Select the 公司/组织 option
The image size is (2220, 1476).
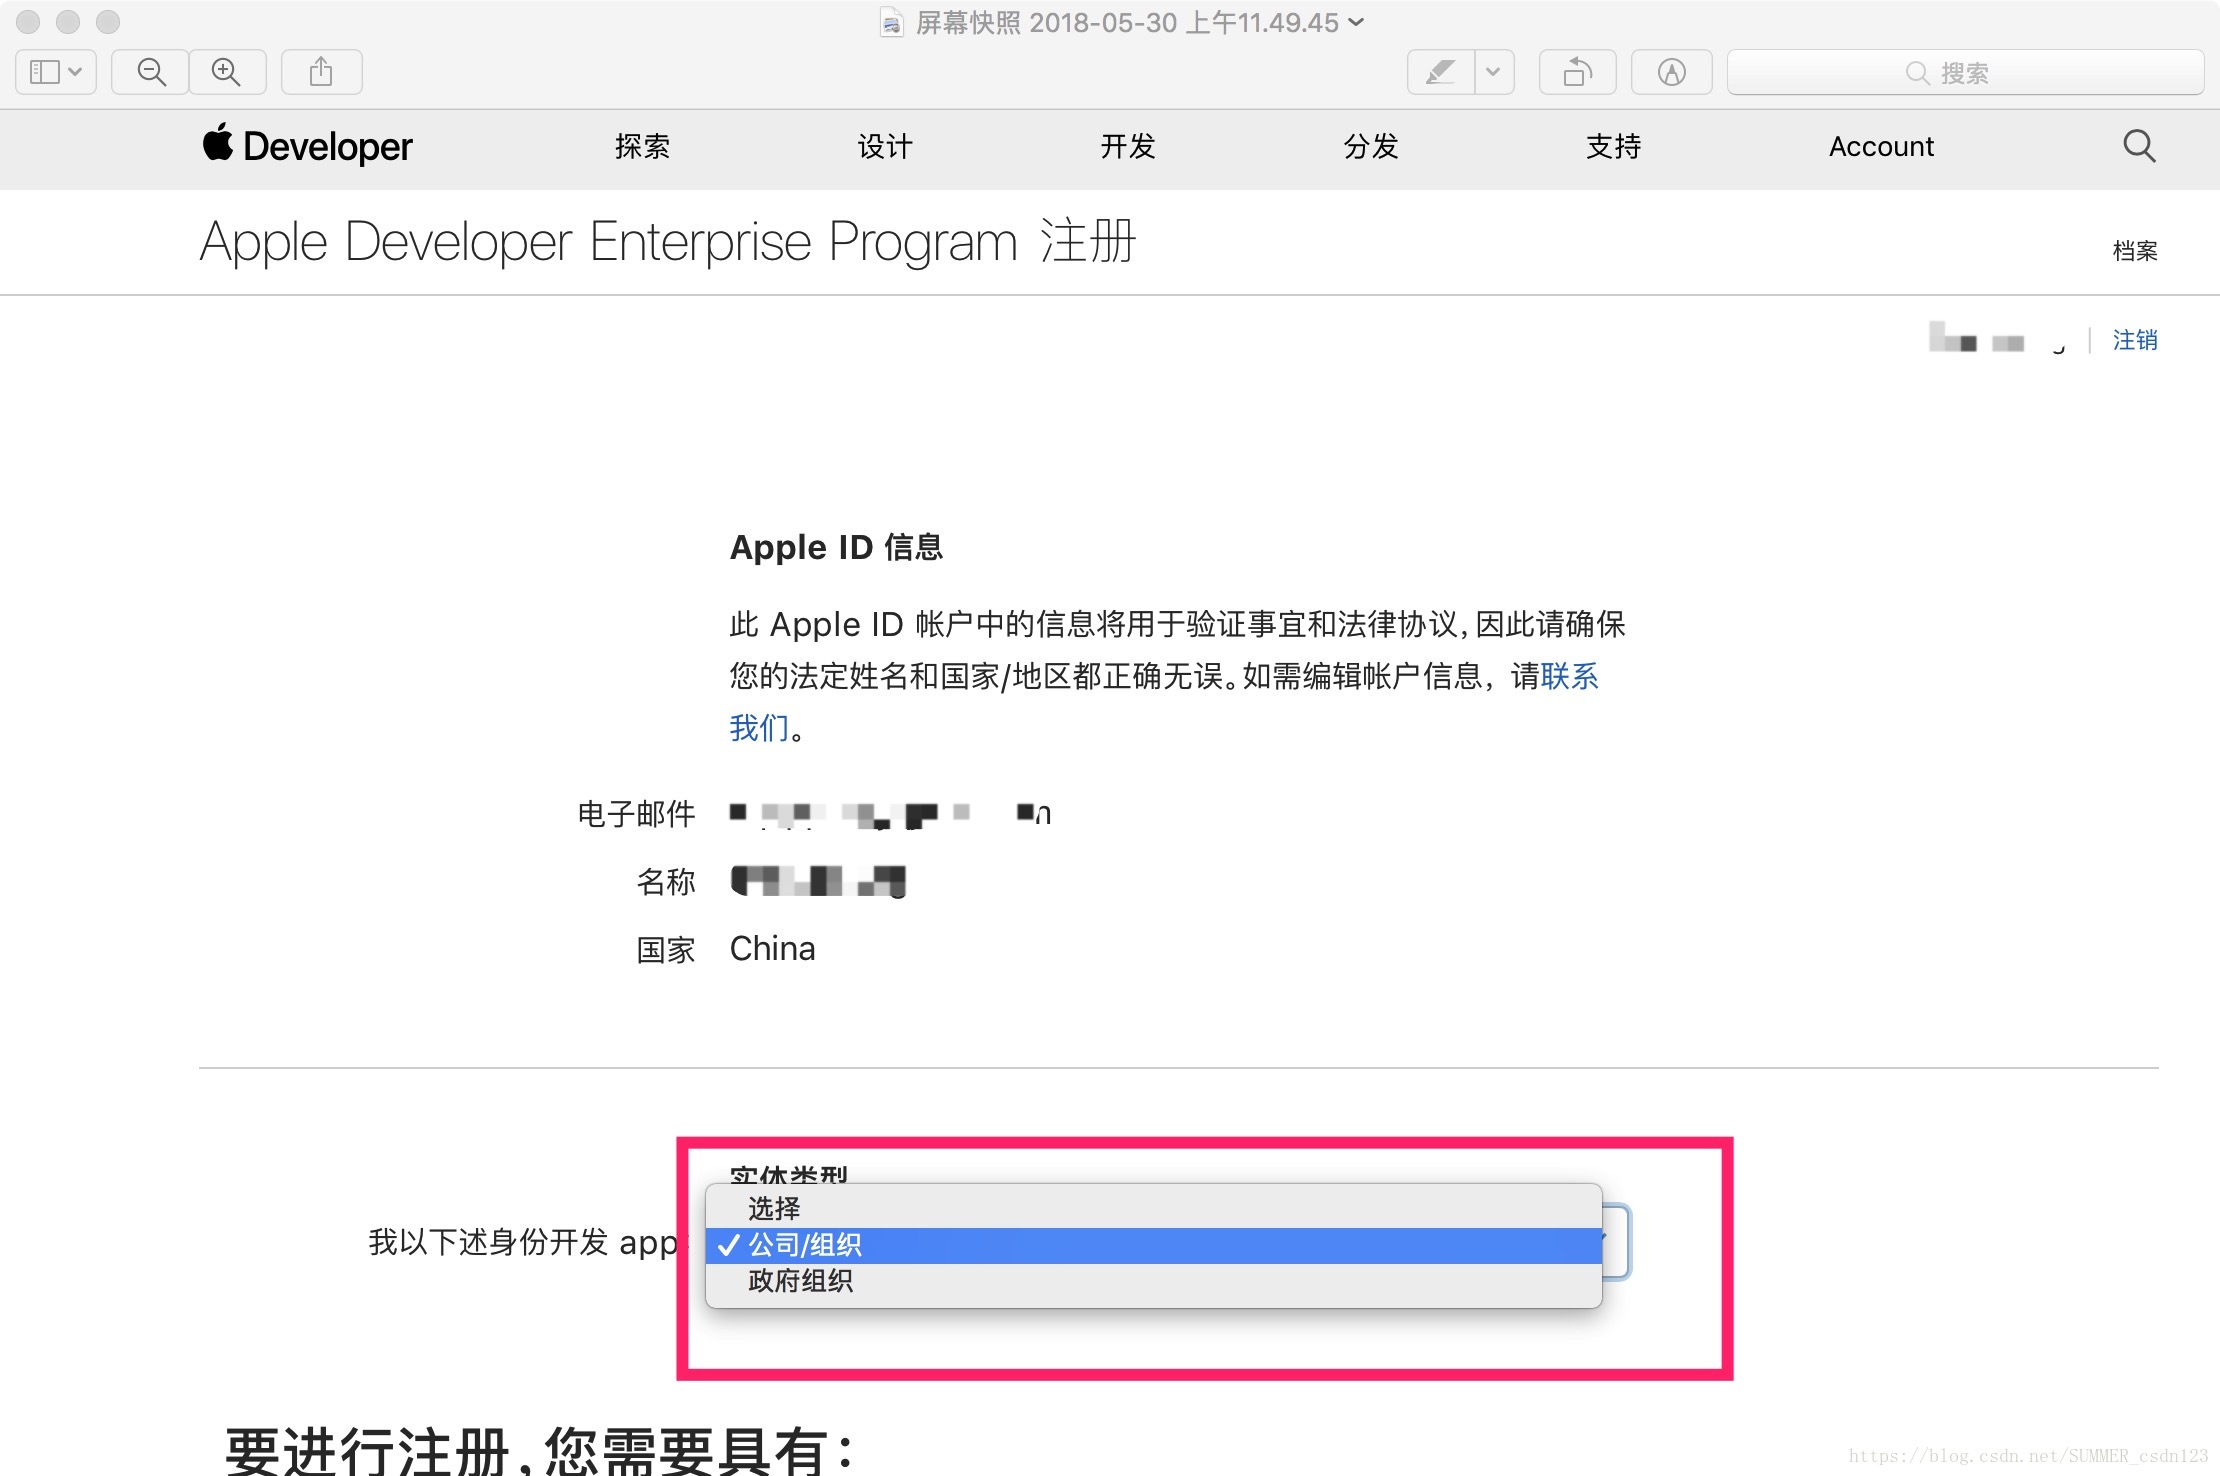tap(1154, 1245)
